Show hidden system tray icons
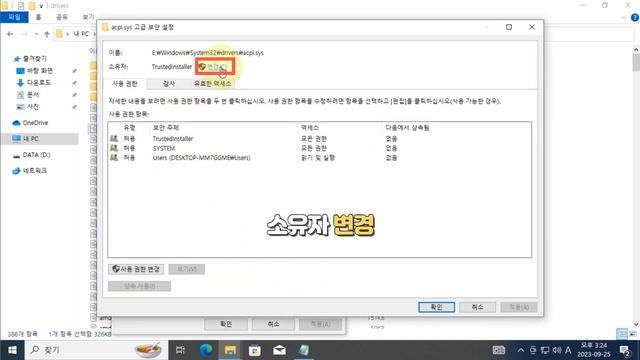 [520, 350]
